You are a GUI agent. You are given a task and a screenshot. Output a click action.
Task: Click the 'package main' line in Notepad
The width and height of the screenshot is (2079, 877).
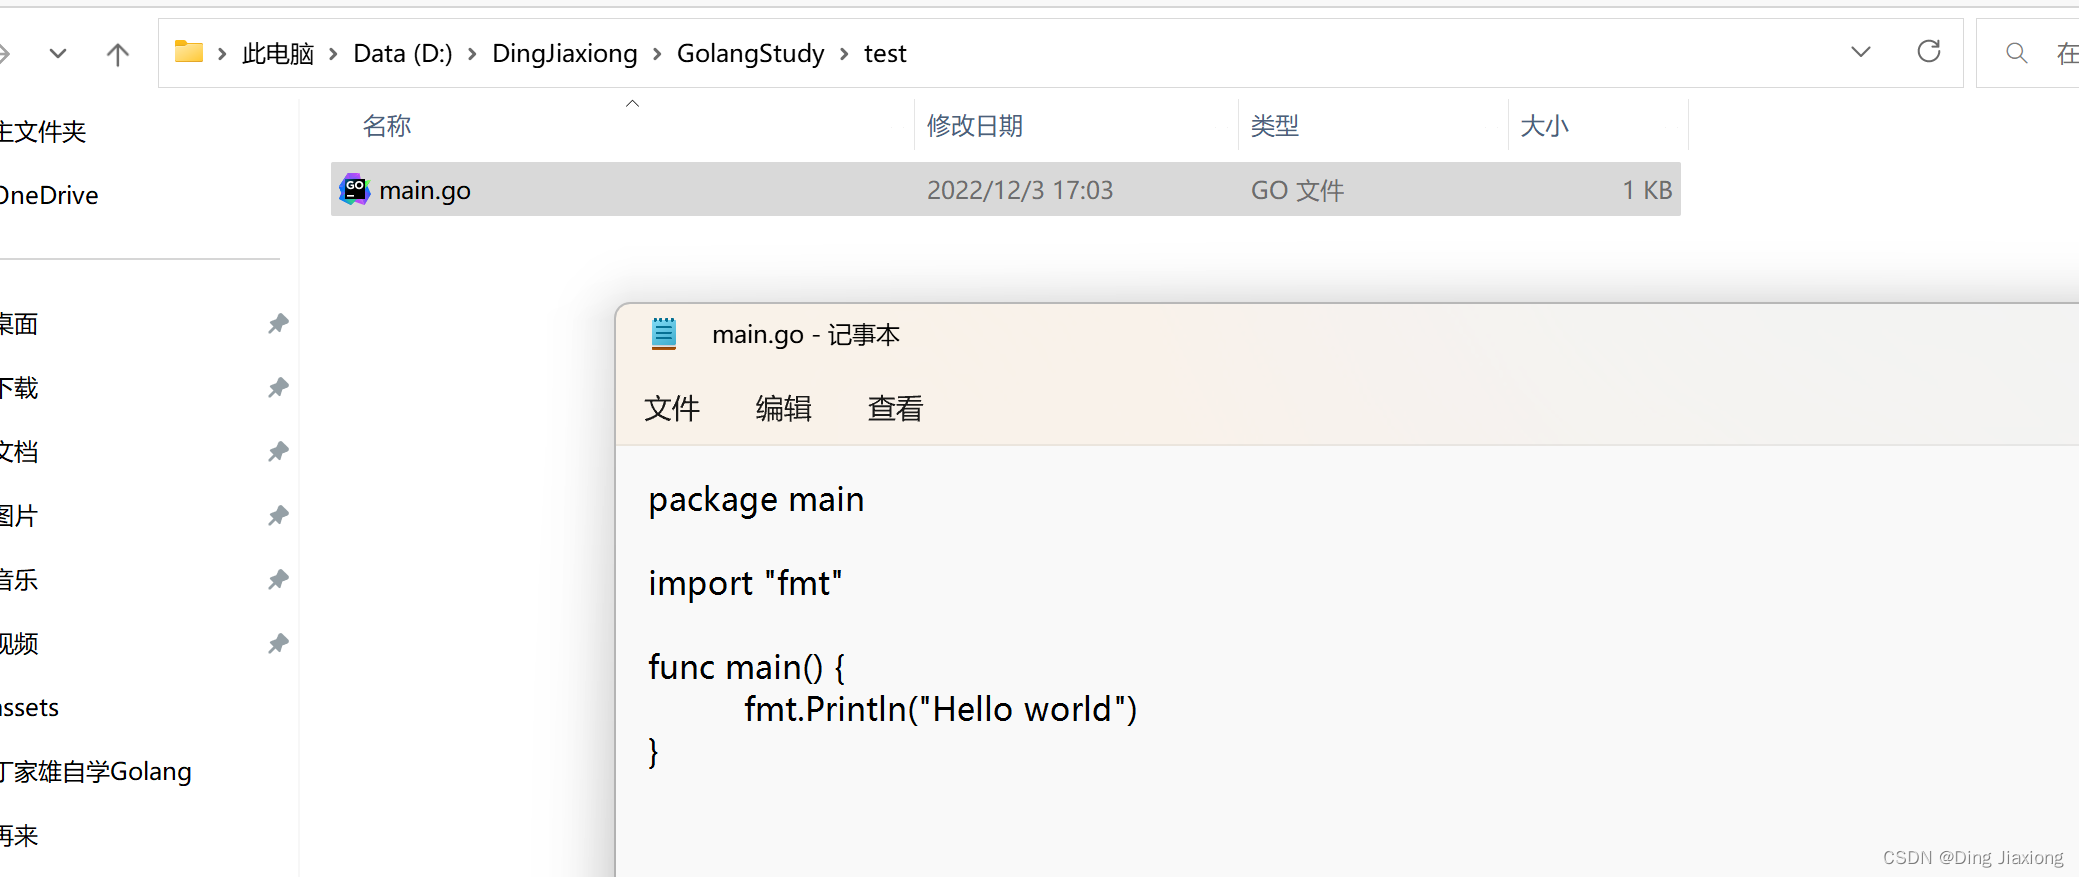tap(756, 500)
